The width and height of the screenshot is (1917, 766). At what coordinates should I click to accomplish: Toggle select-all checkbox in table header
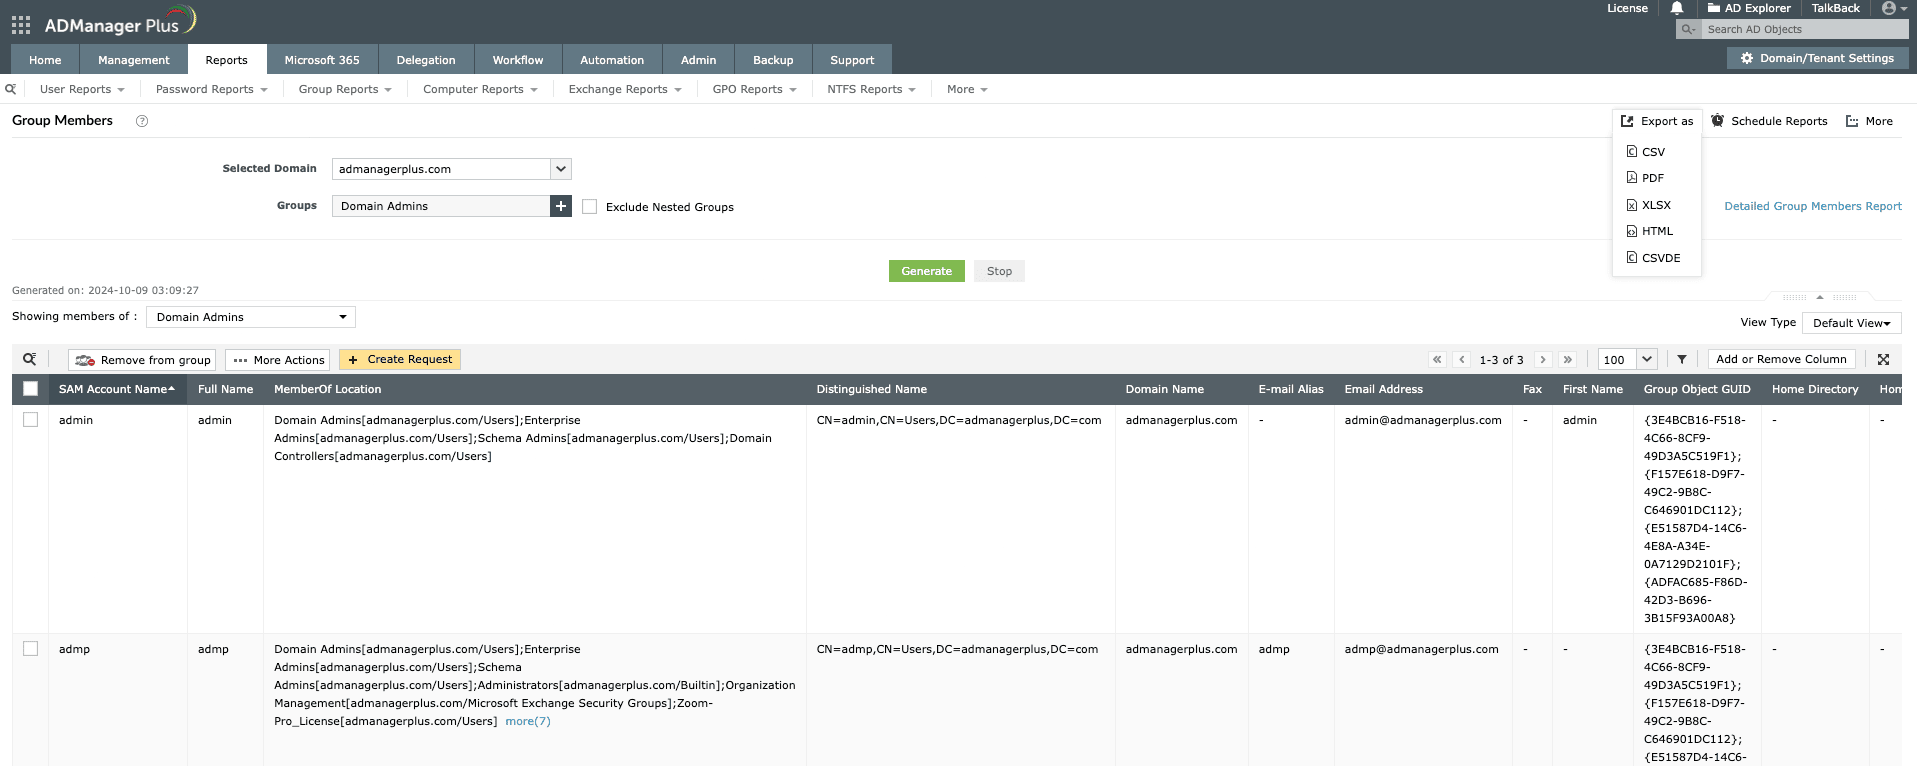pyautogui.click(x=30, y=389)
